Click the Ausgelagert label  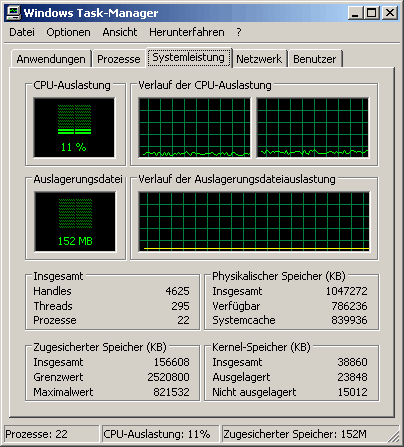241,377
